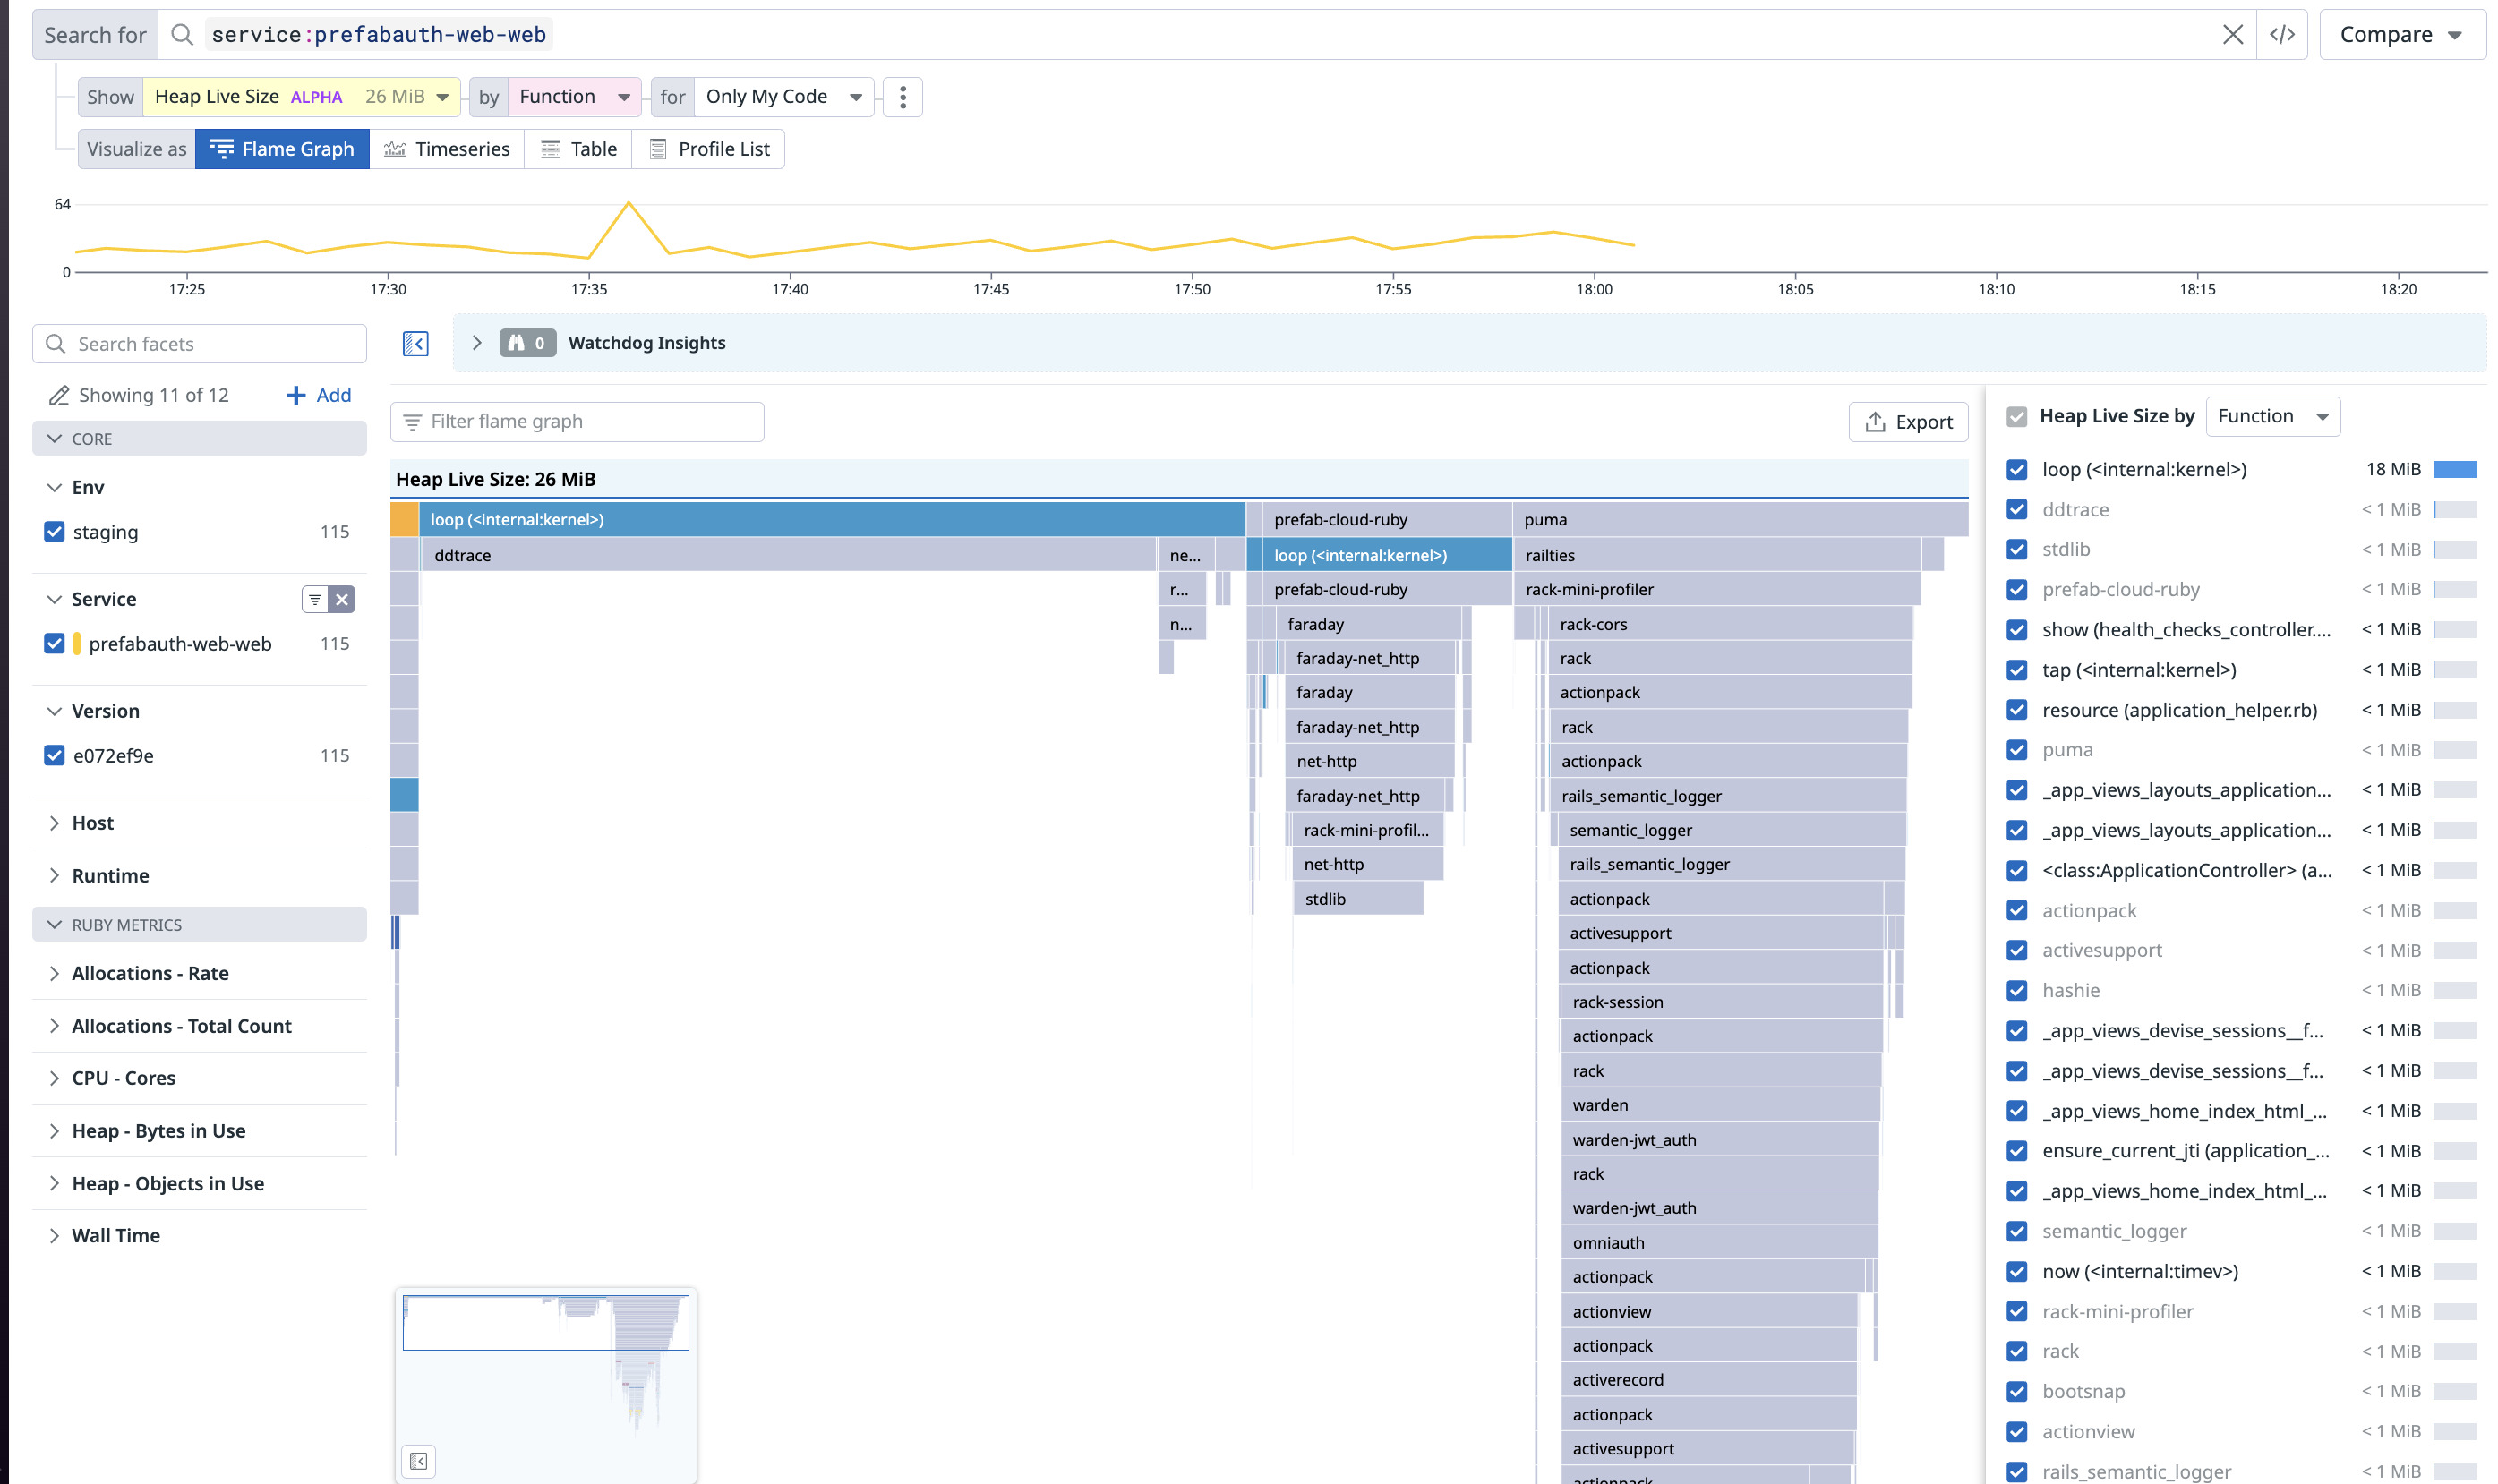Open the Only My Code dropdown
2498x1484 pixels.
tap(783, 97)
